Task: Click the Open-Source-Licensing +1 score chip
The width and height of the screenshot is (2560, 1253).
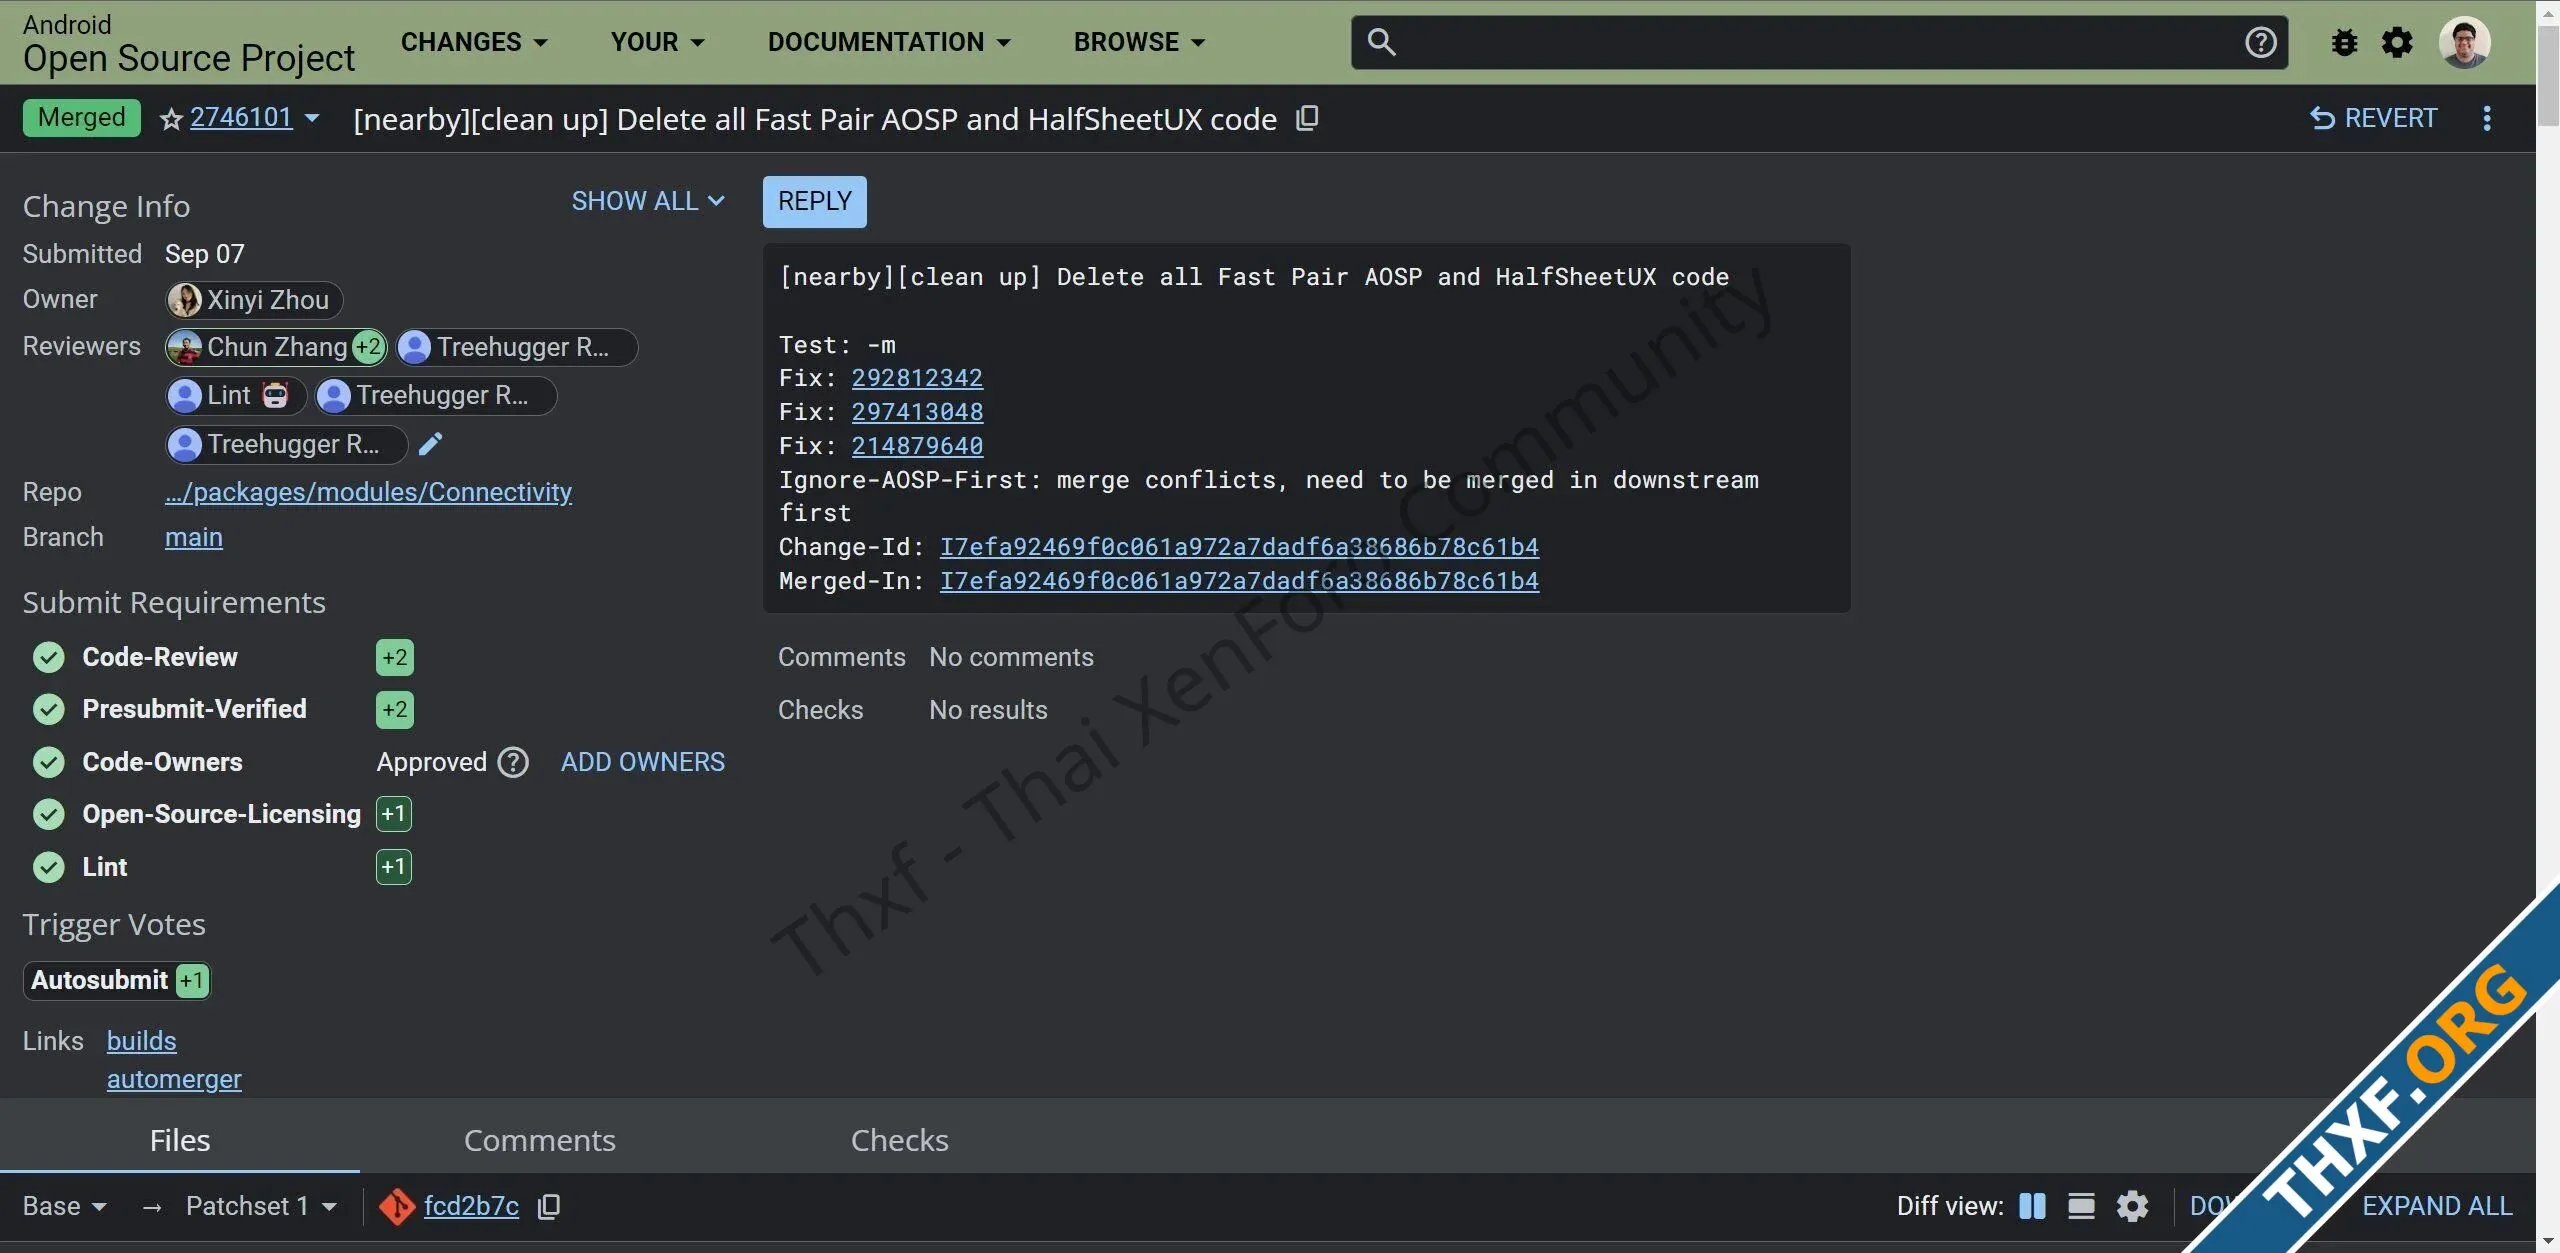Action: (x=394, y=814)
